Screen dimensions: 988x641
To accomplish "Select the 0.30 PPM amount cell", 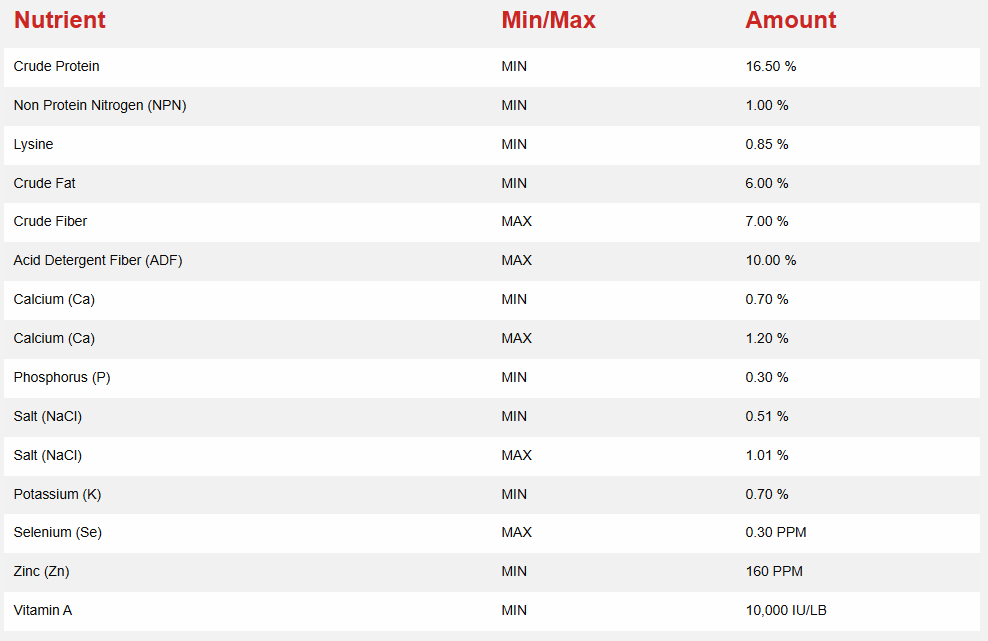I will (776, 532).
